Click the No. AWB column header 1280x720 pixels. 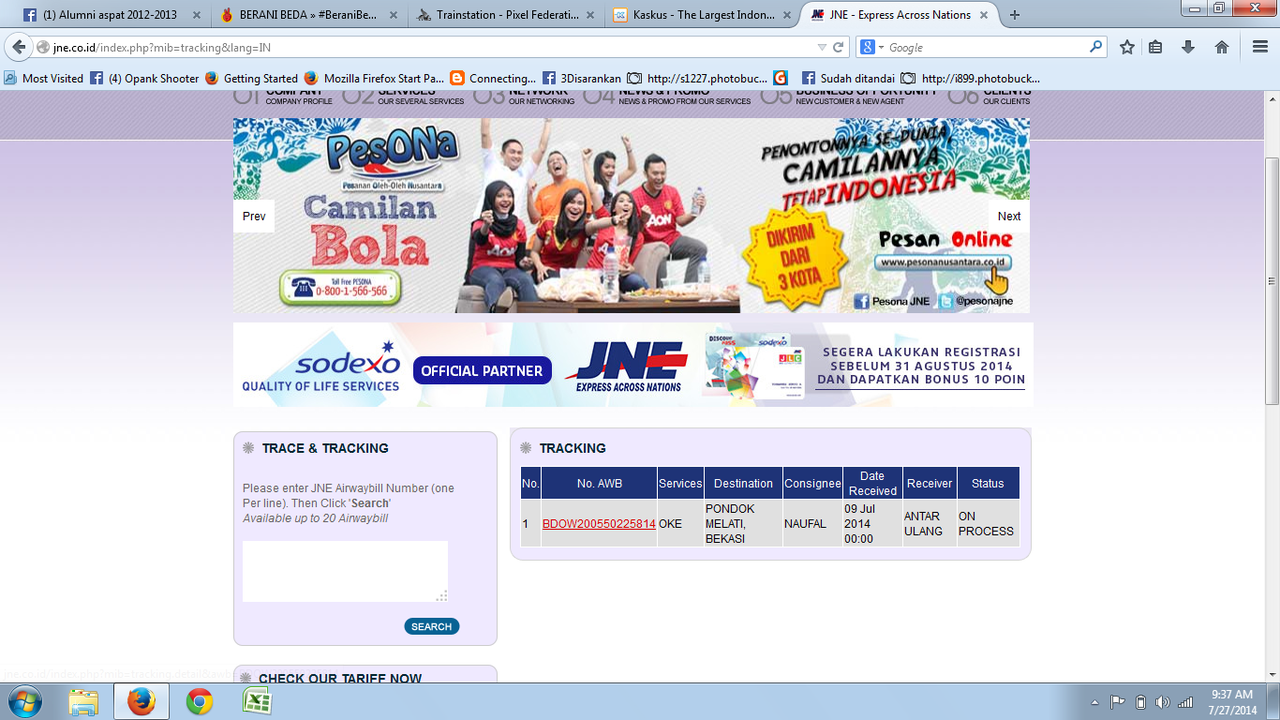coord(599,483)
